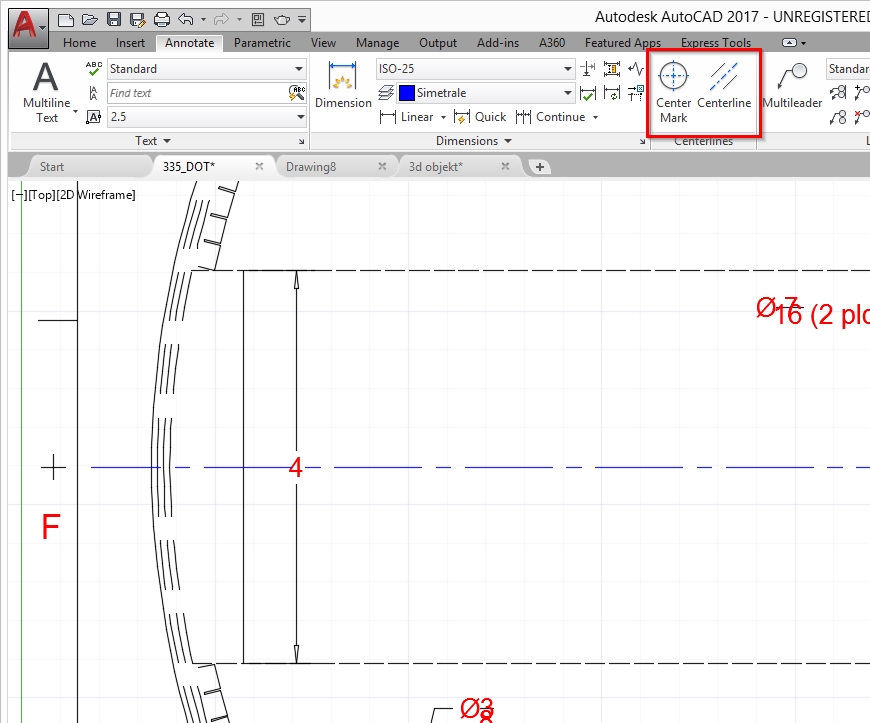Click the Save As icon in quick access
Image resolution: width=870 pixels, height=723 pixels.
coord(136,19)
